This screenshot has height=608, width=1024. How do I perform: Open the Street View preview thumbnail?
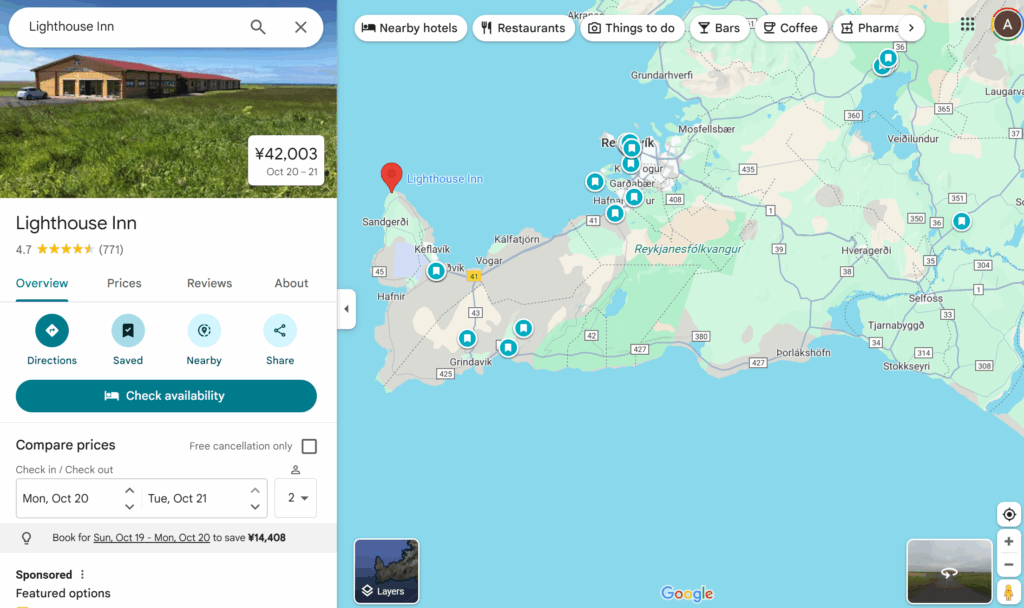click(949, 571)
